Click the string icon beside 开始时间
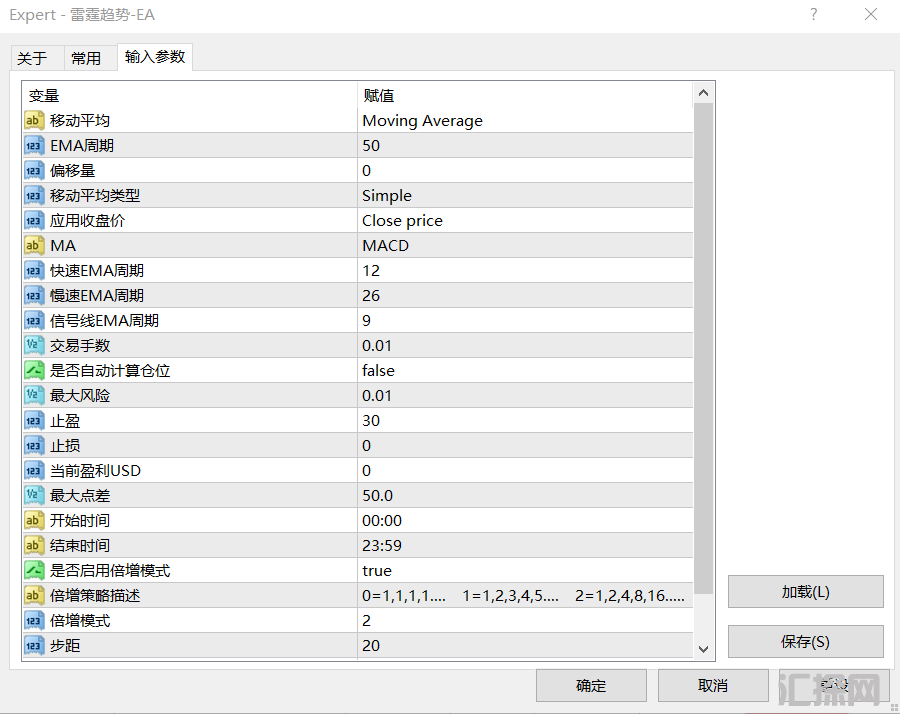The image size is (900, 714). (x=34, y=521)
